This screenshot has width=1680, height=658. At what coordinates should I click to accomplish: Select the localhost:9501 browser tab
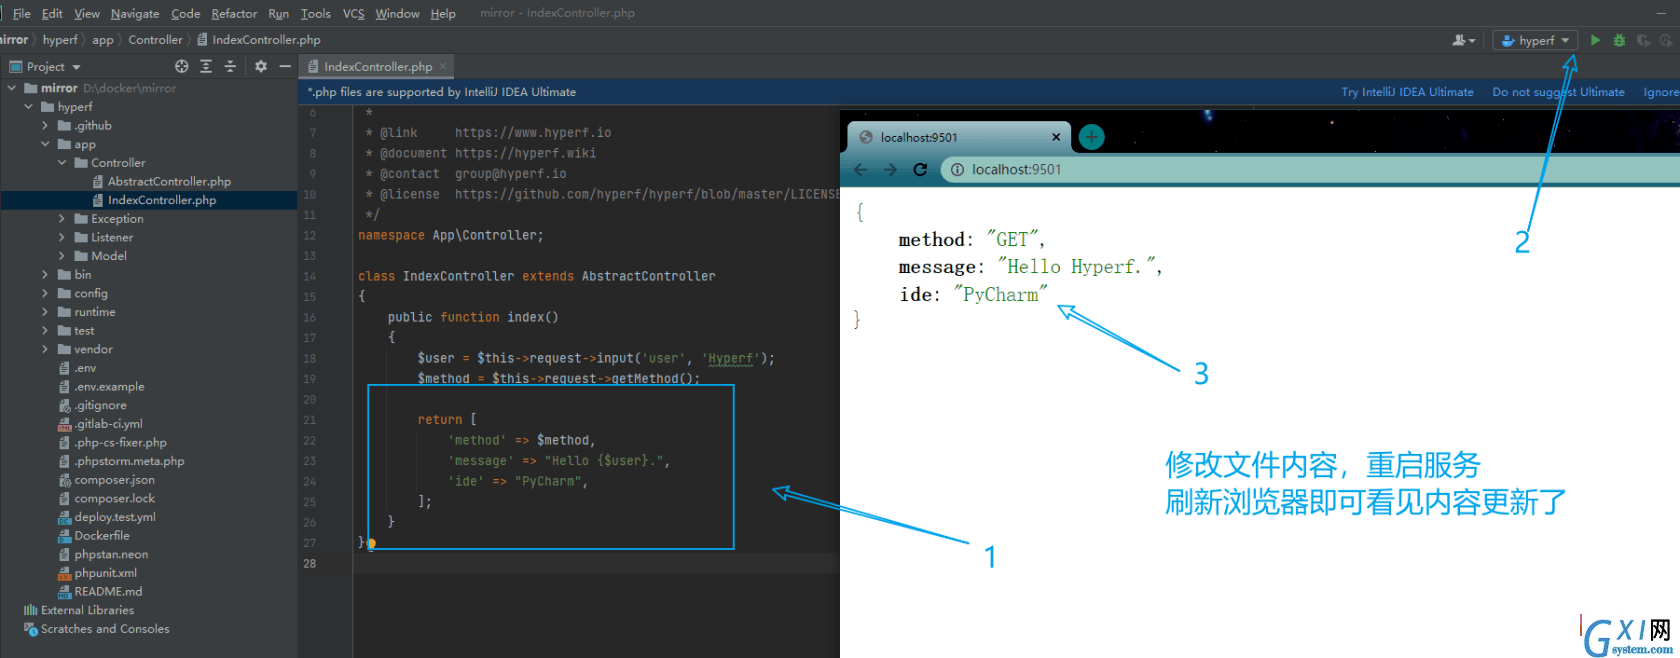(959, 137)
